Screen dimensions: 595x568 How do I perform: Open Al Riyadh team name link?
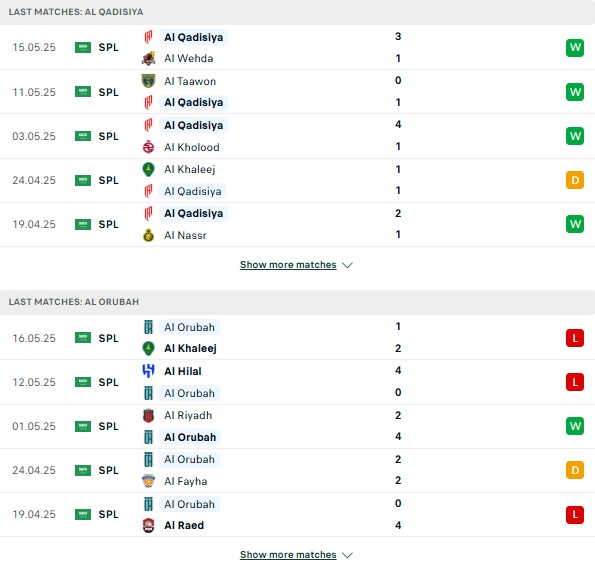(x=188, y=415)
